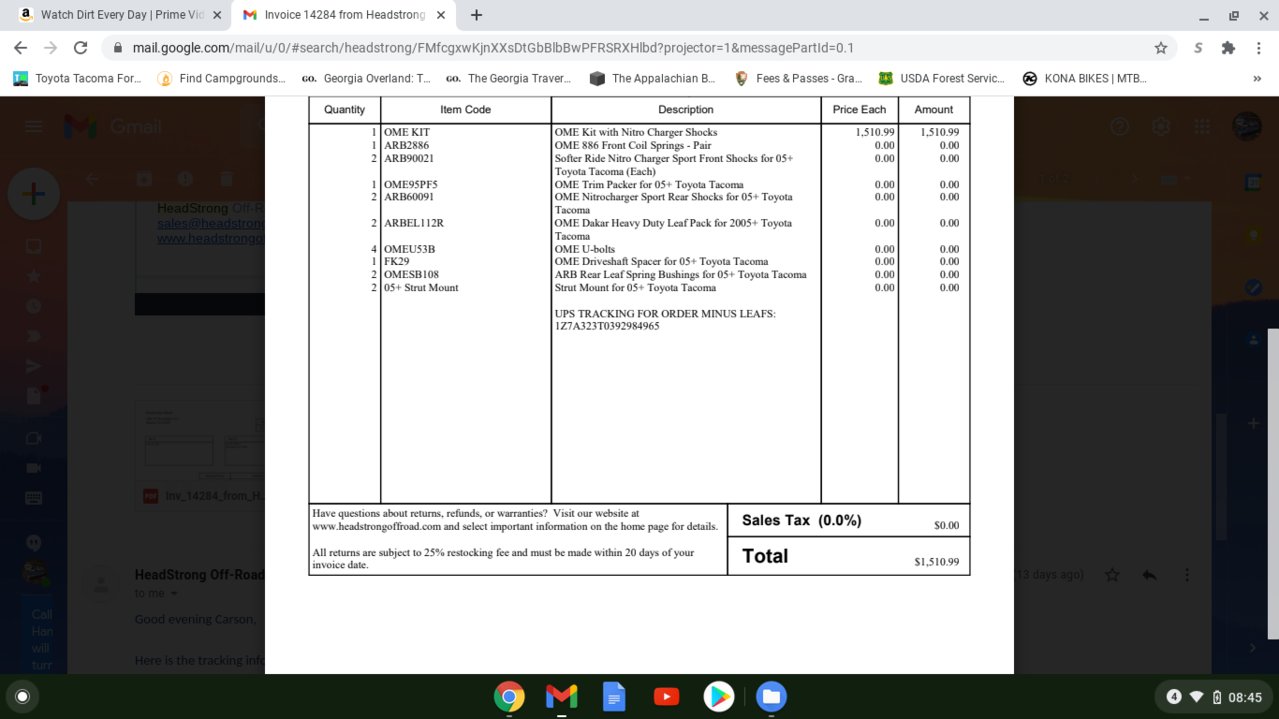
Task: Open Google Keep side panel icon
Action: 1254,234
